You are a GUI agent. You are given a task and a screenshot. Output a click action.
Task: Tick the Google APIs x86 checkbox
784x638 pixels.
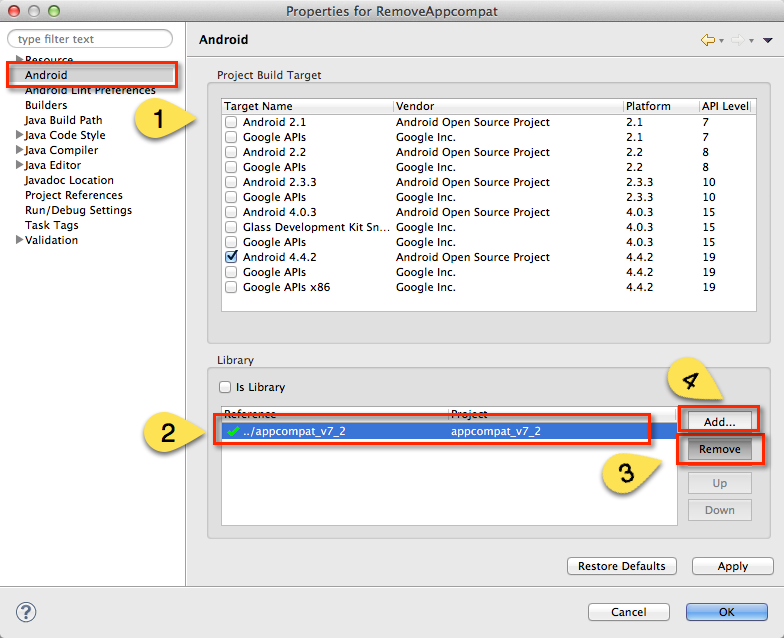[232, 287]
